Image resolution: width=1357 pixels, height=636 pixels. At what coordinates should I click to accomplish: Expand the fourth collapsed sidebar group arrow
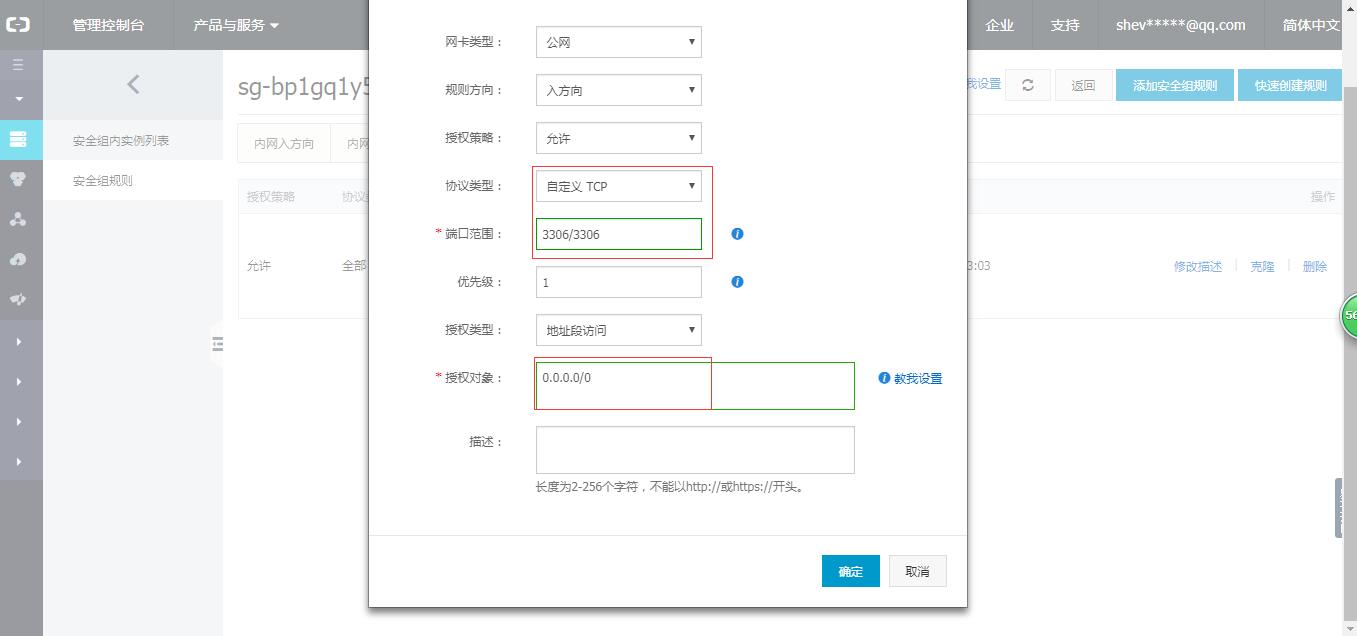click(x=19, y=462)
